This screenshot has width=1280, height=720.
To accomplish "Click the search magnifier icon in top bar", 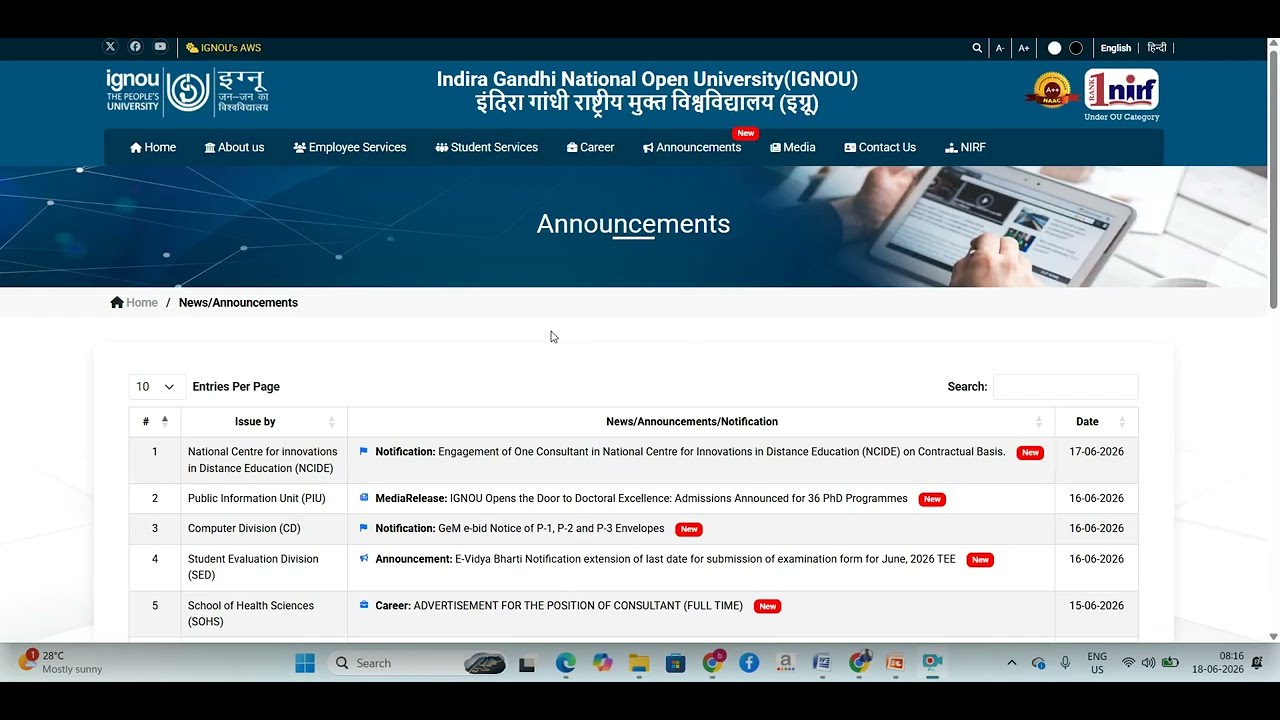I will (x=977, y=48).
